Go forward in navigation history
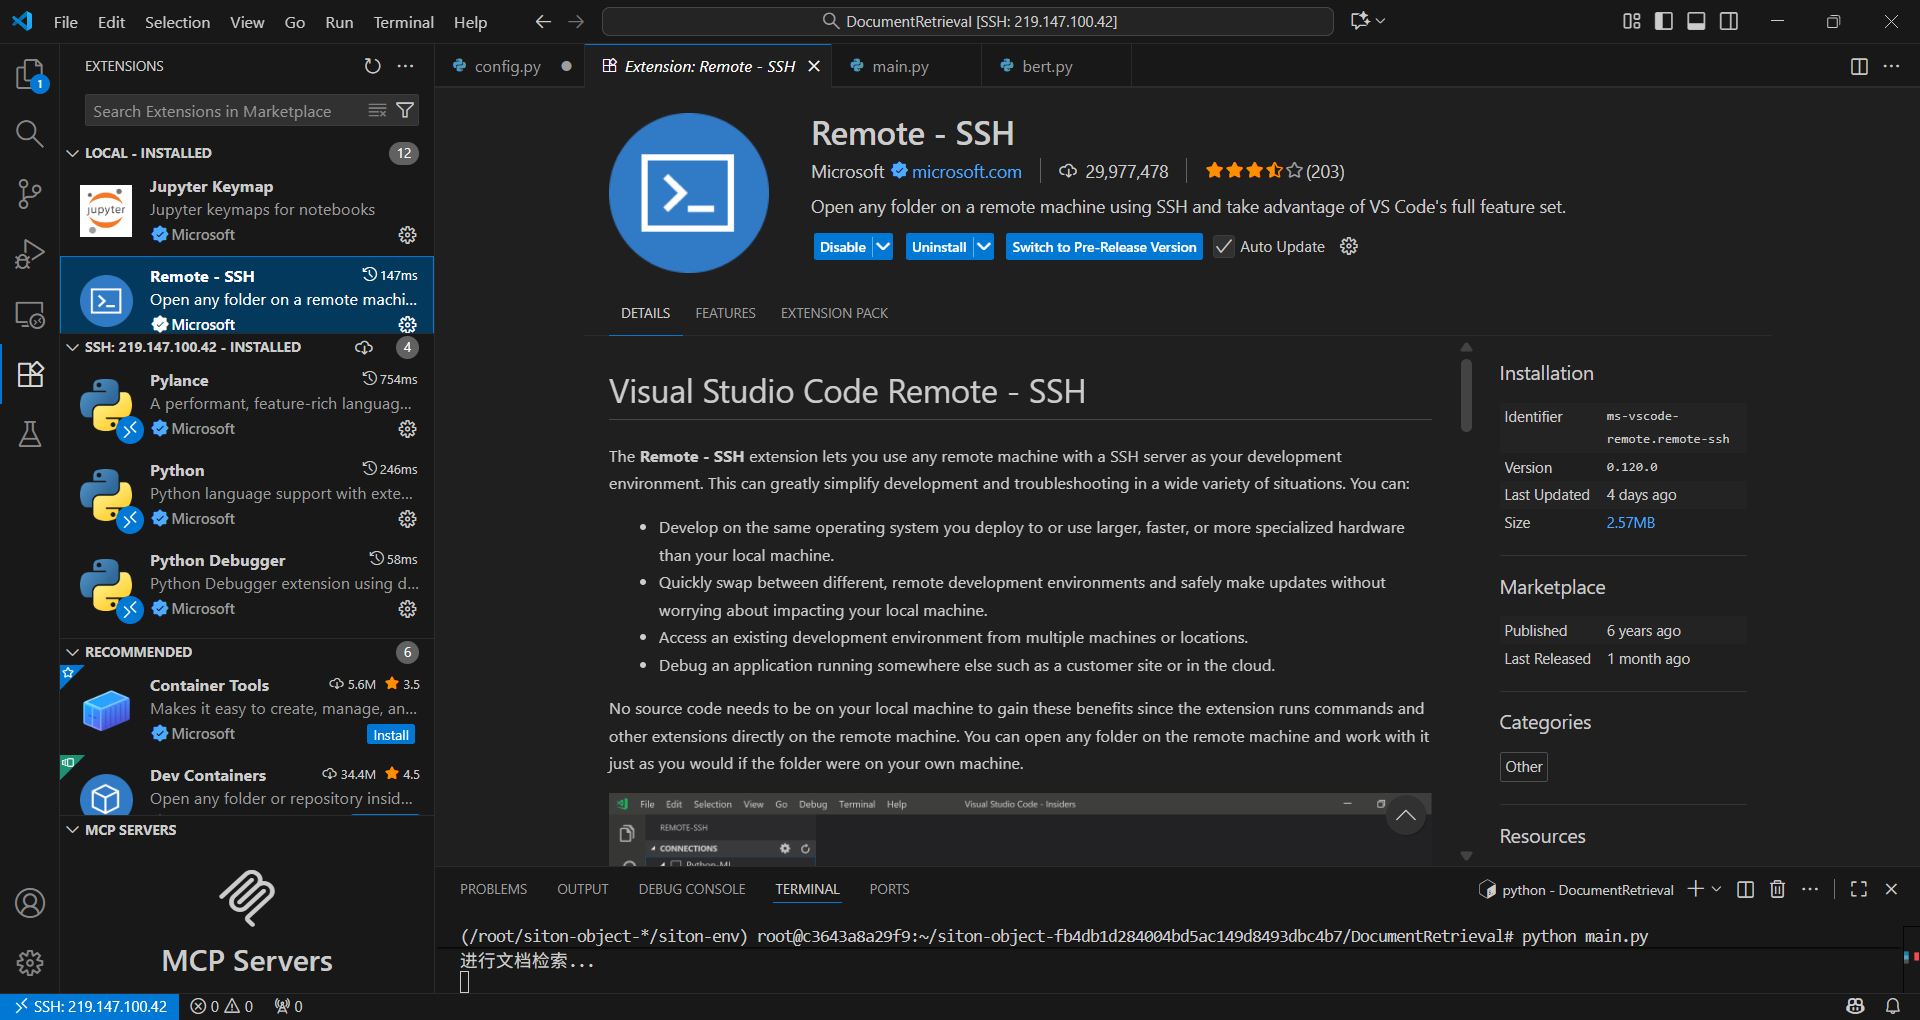Image resolution: width=1920 pixels, height=1020 pixels. (x=576, y=21)
